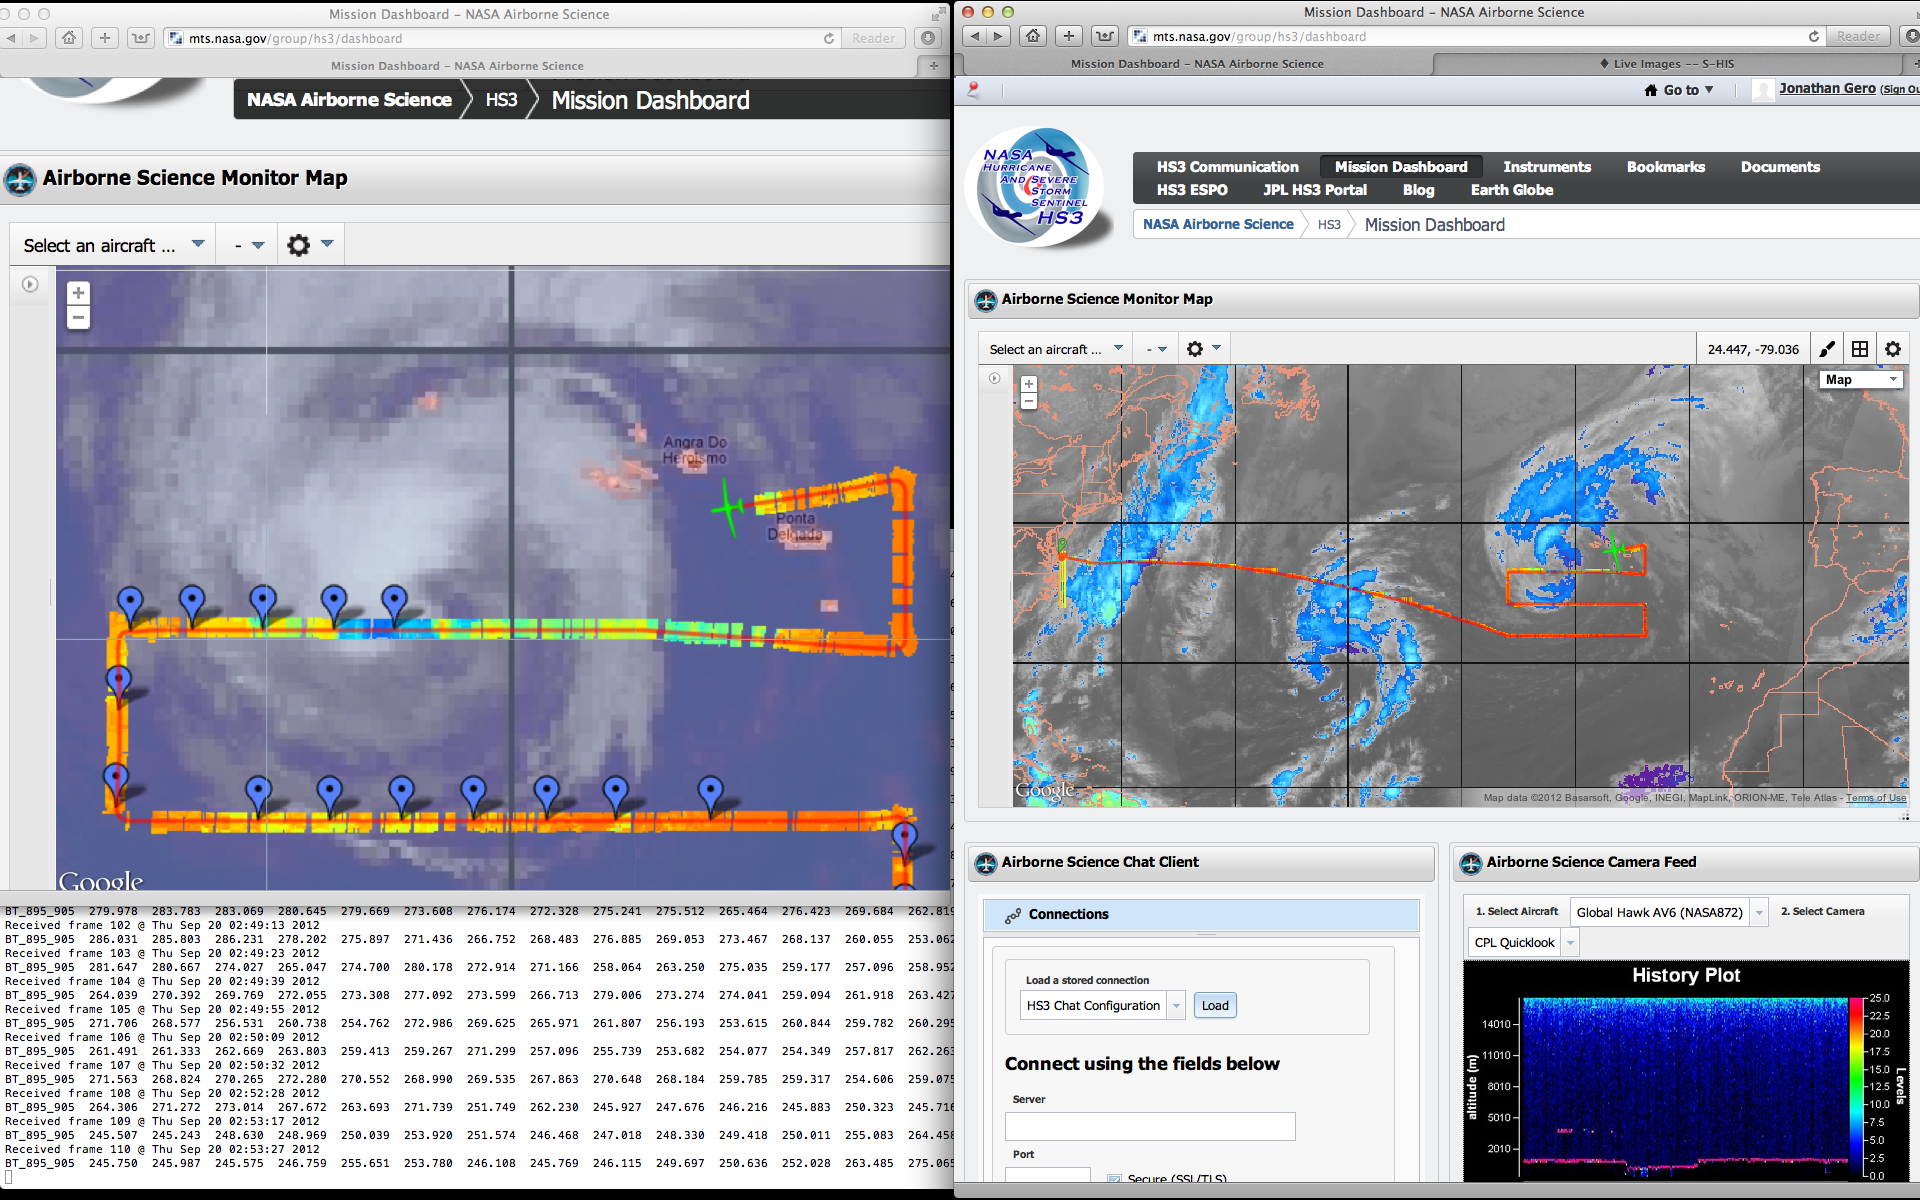Reload the page in the left browser window

point(829,38)
